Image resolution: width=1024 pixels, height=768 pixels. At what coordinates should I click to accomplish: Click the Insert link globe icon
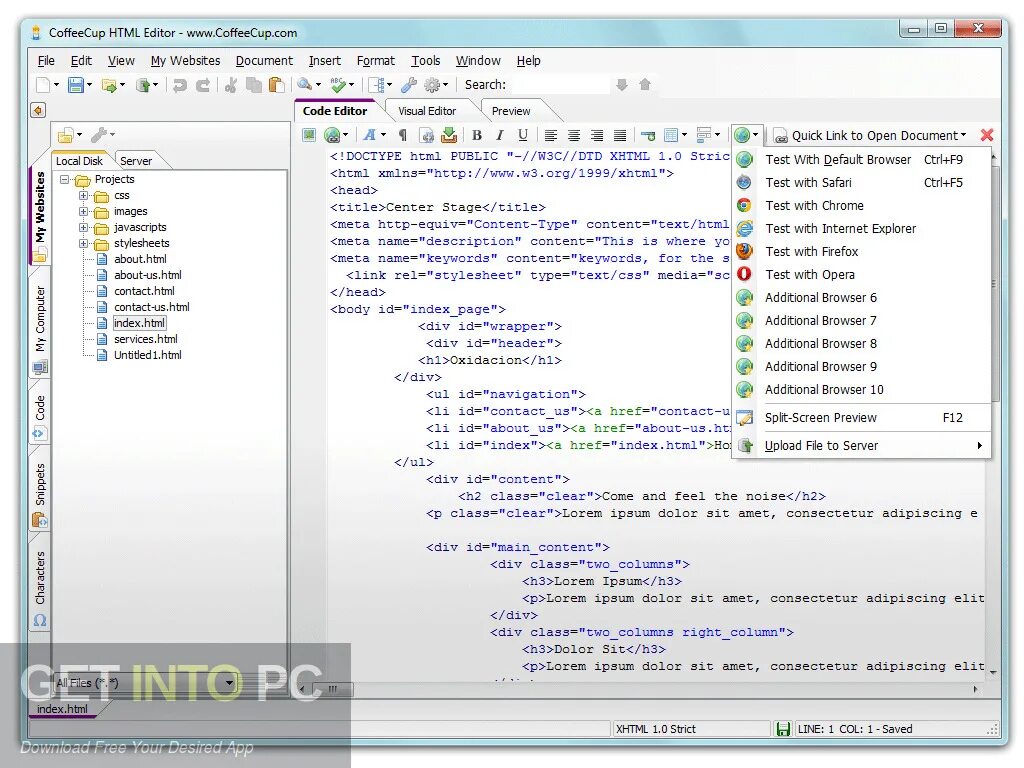332,135
